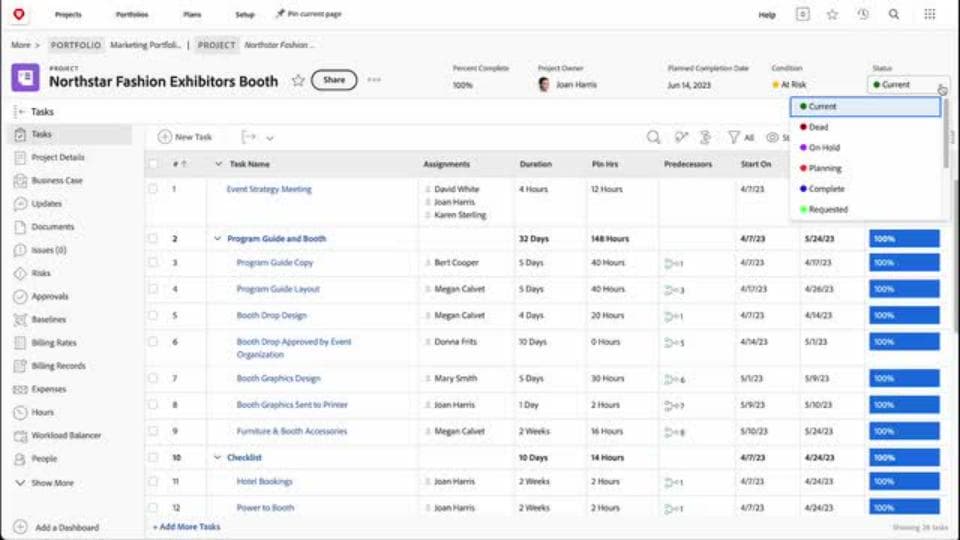
Task: Tick checkbox for Hotel Bookings task
Action: [x=153, y=482]
